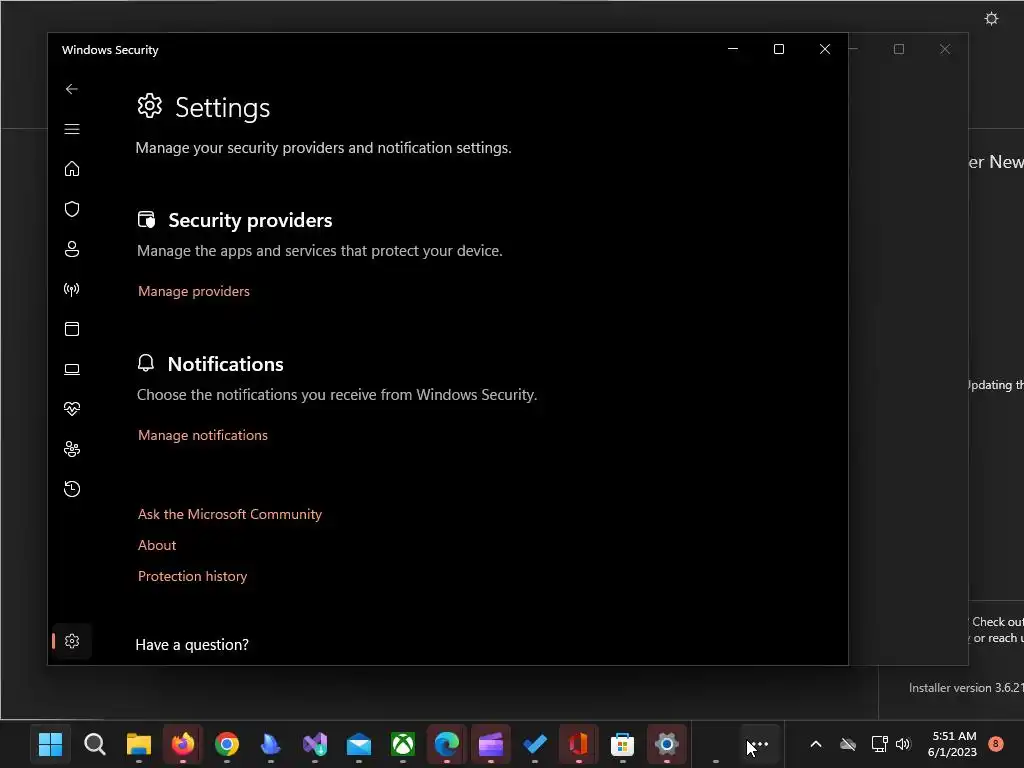Open the Windows Start menu
Image resolution: width=1024 pixels, height=768 pixels.
[50, 744]
